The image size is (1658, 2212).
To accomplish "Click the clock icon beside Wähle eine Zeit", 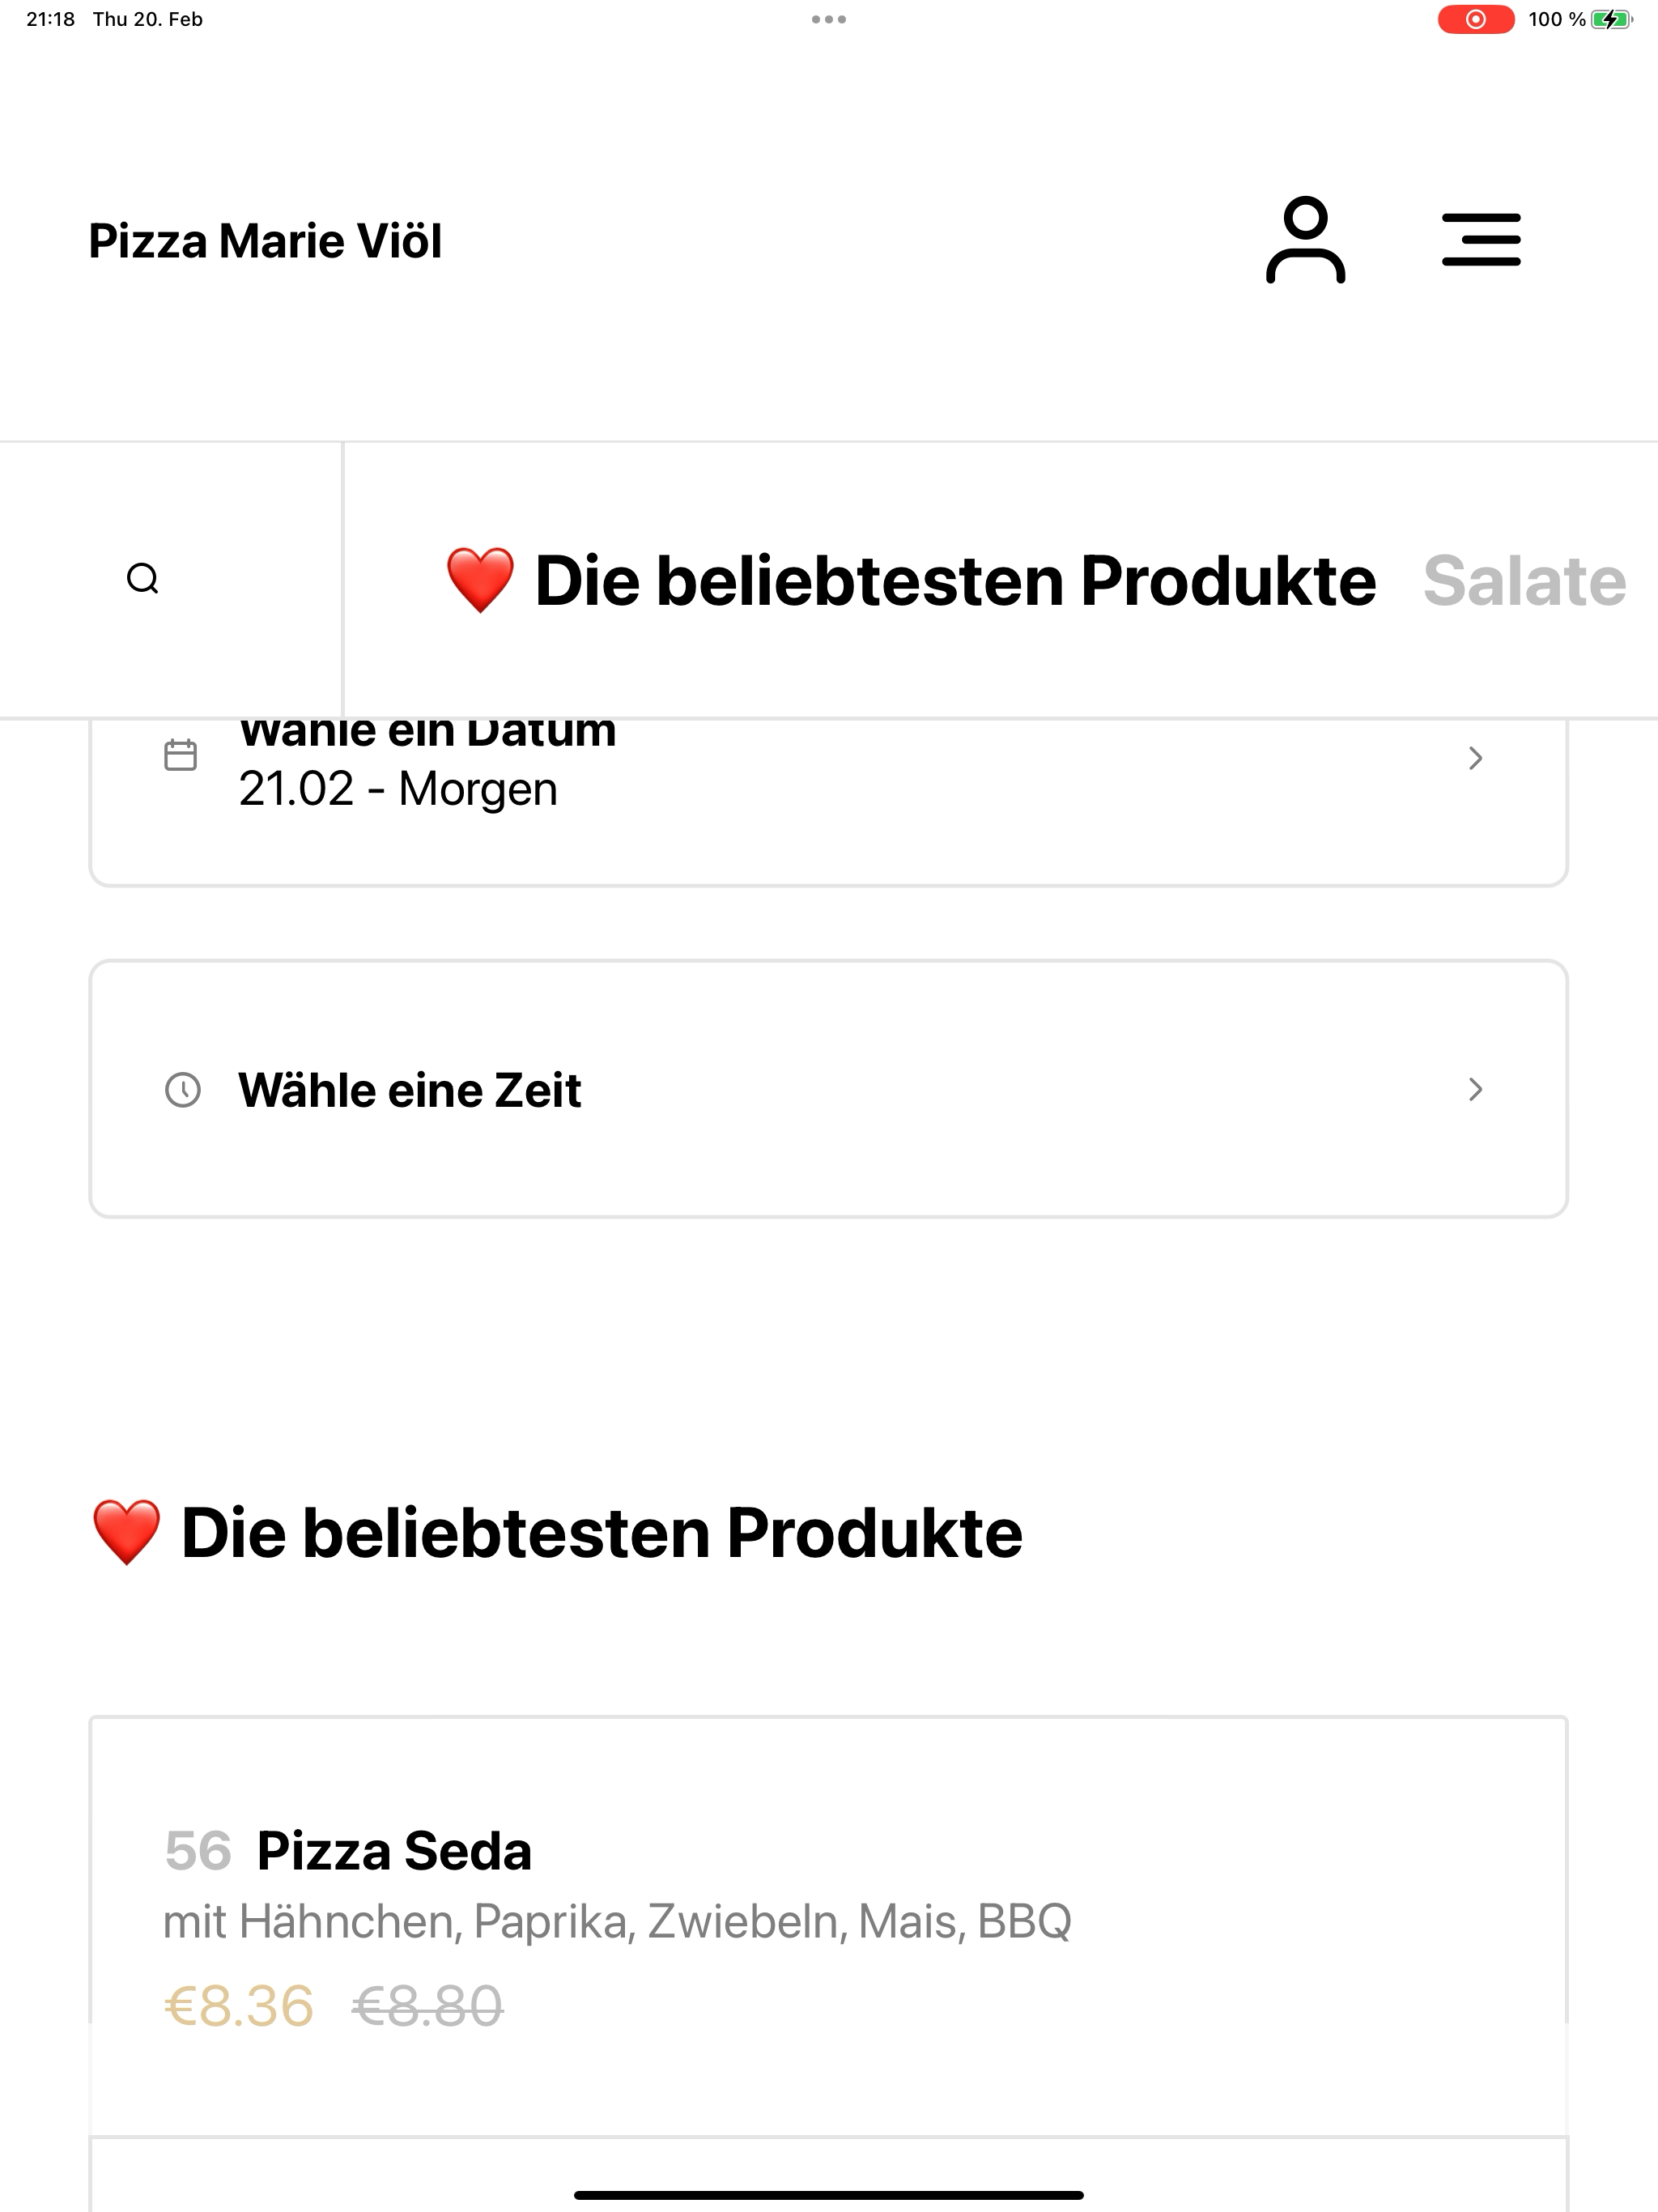I will click(182, 1090).
